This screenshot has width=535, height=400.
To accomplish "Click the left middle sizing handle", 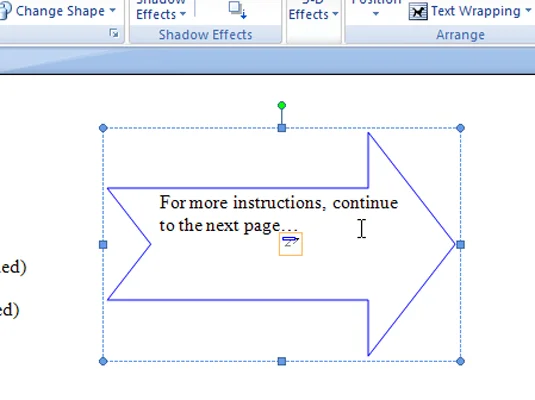I will tap(103, 245).
